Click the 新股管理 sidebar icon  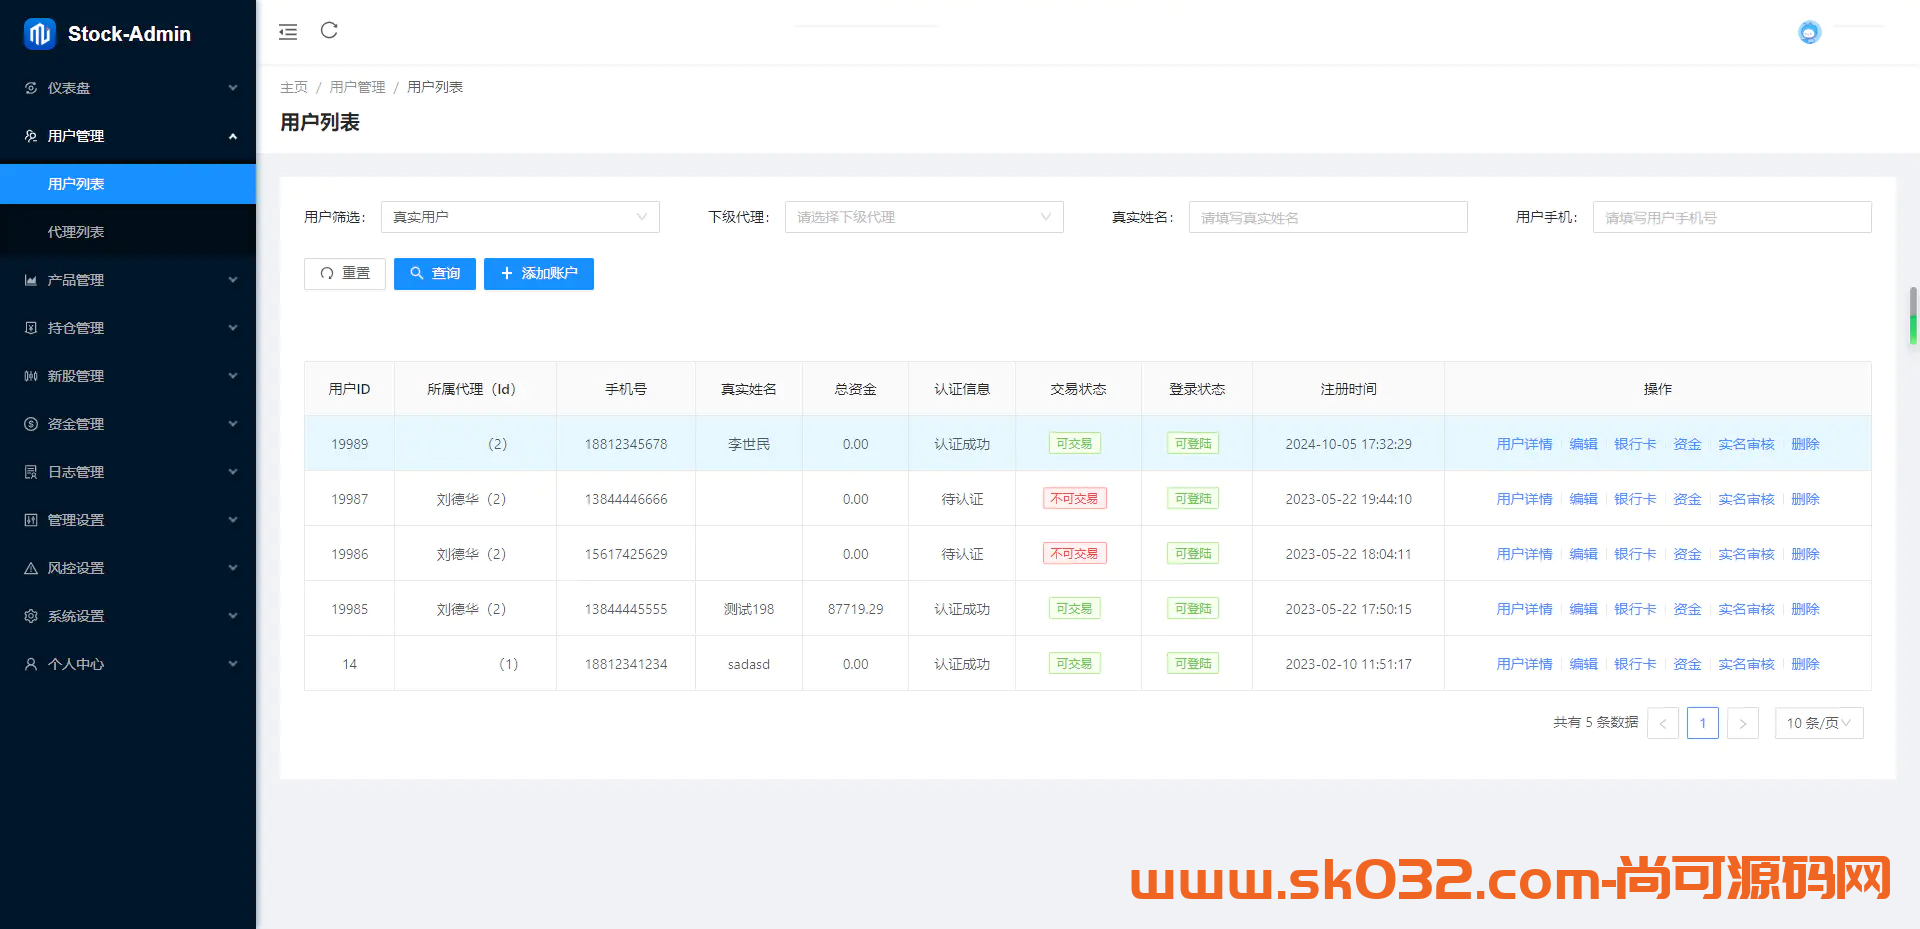(x=31, y=376)
